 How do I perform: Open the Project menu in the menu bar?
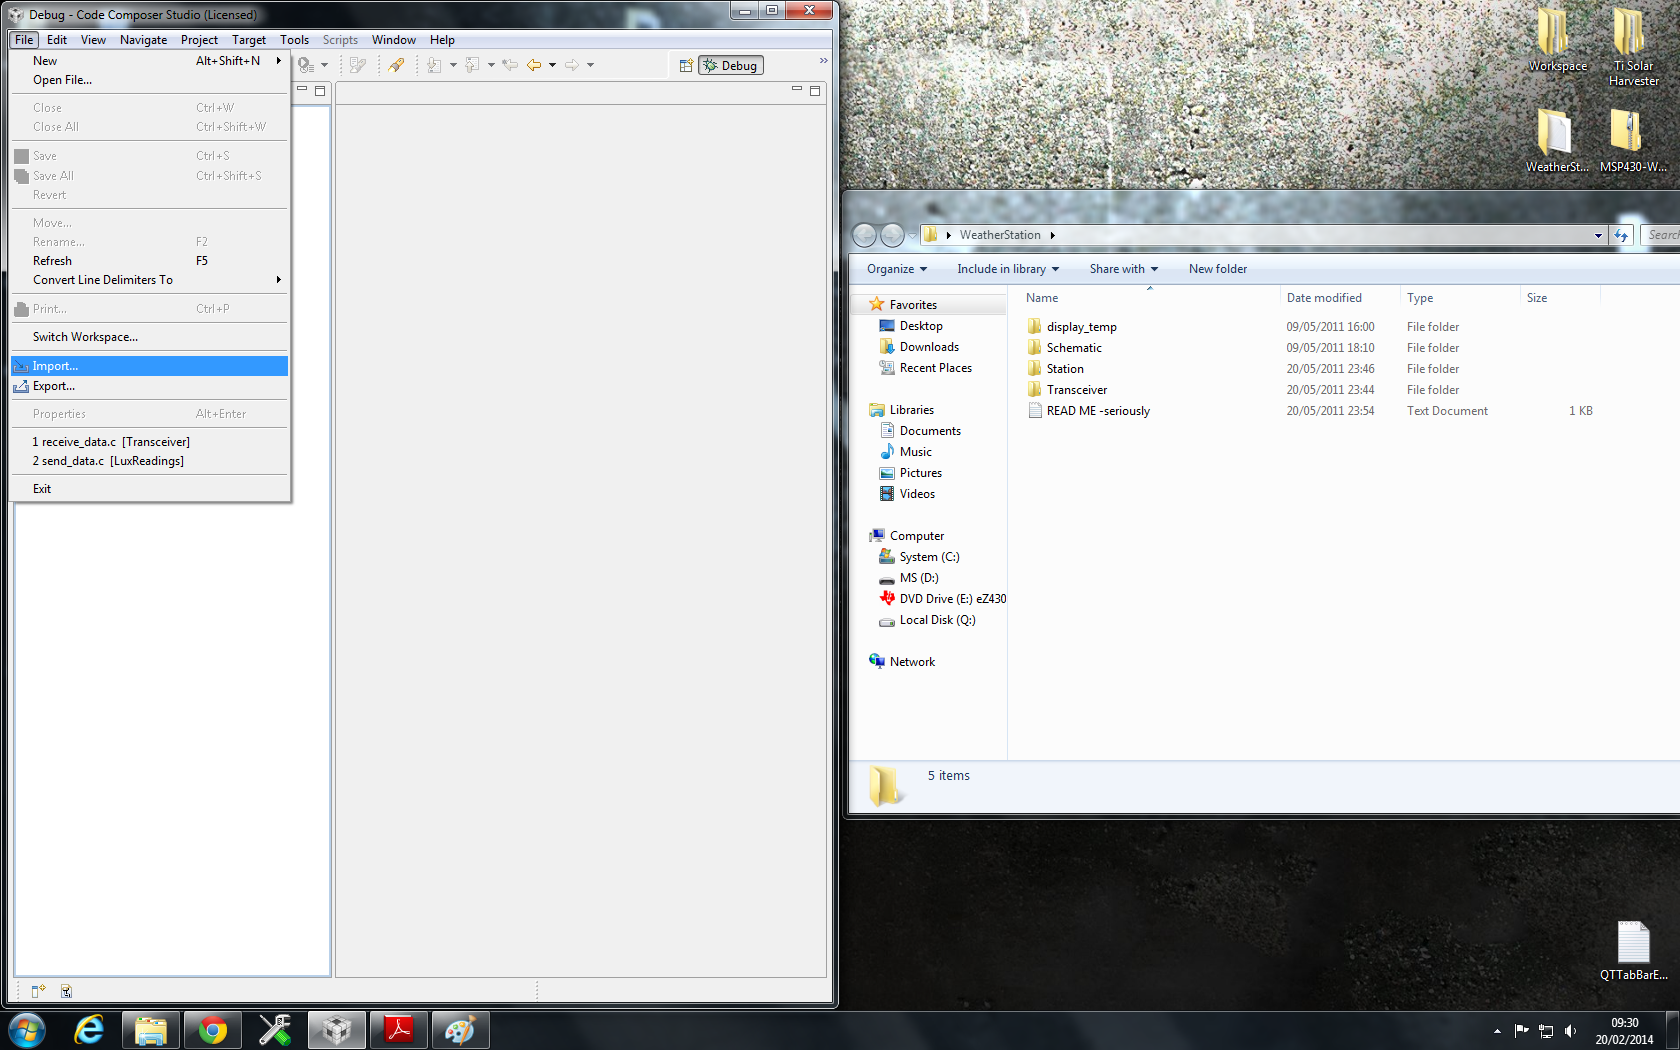pos(199,40)
